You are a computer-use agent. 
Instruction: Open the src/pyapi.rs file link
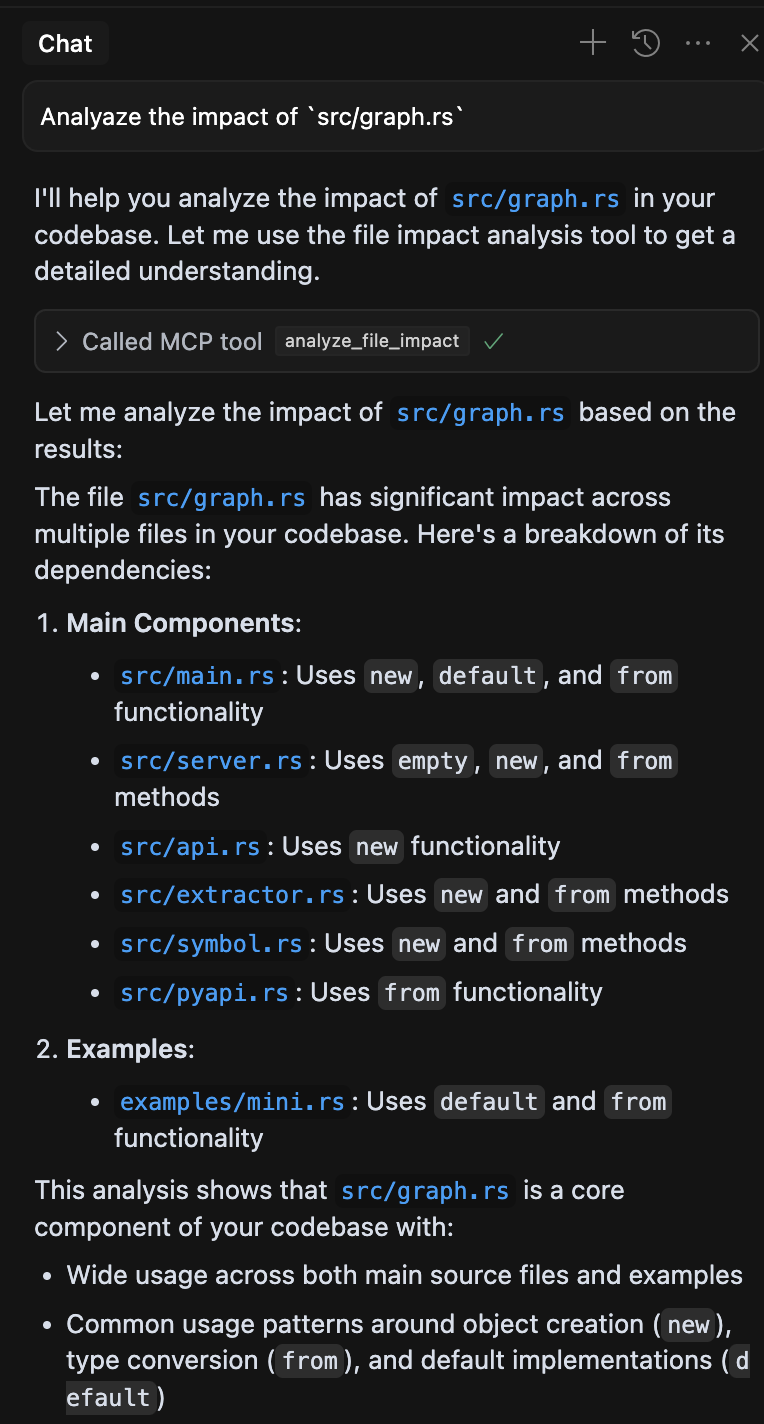click(204, 991)
